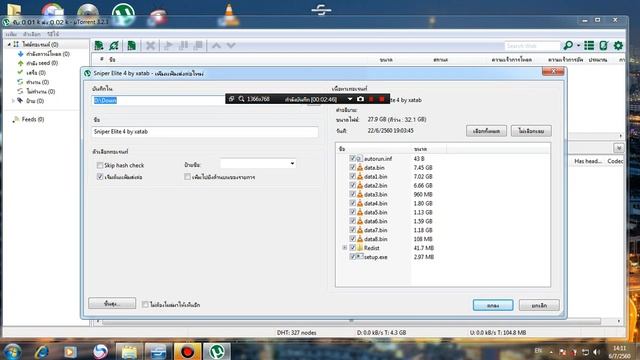
Task: Uncheck the Redist folder checkbox
Action: 352,248
